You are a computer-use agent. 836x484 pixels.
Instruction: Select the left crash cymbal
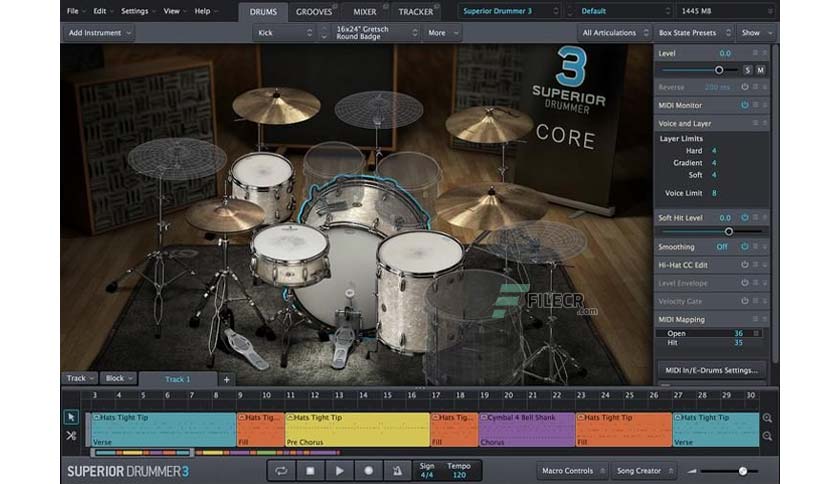(x=276, y=104)
